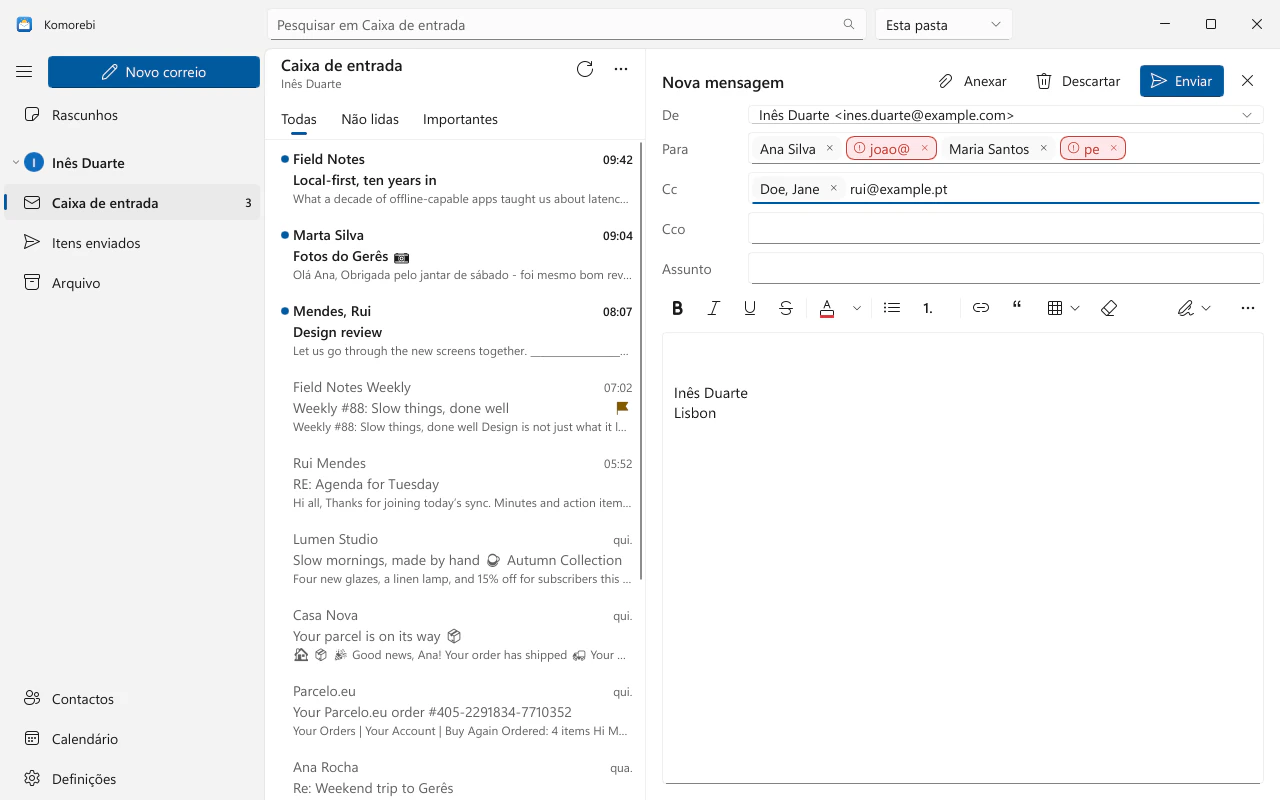Screen dimensions: 1280x800
Task: Attach a file with Anexar
Action: pyautogui.click(x=972, y=81)
